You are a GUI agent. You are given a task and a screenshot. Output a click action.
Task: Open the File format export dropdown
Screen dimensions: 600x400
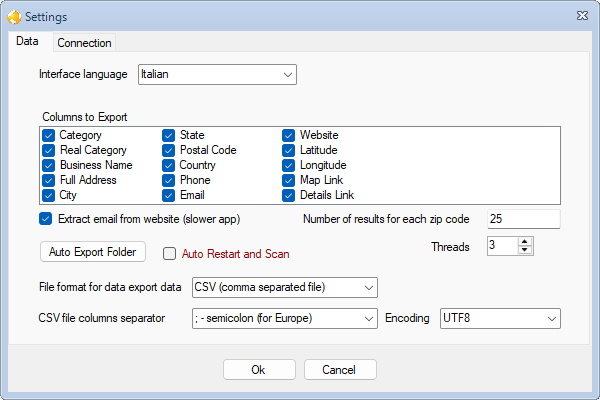pos(285,287)
